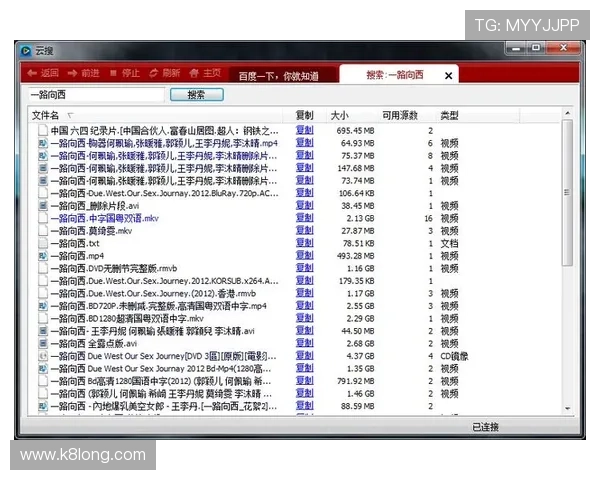Minimize the 云搜 window
Viewport: 600px width, 480px height.
(516, 48)
